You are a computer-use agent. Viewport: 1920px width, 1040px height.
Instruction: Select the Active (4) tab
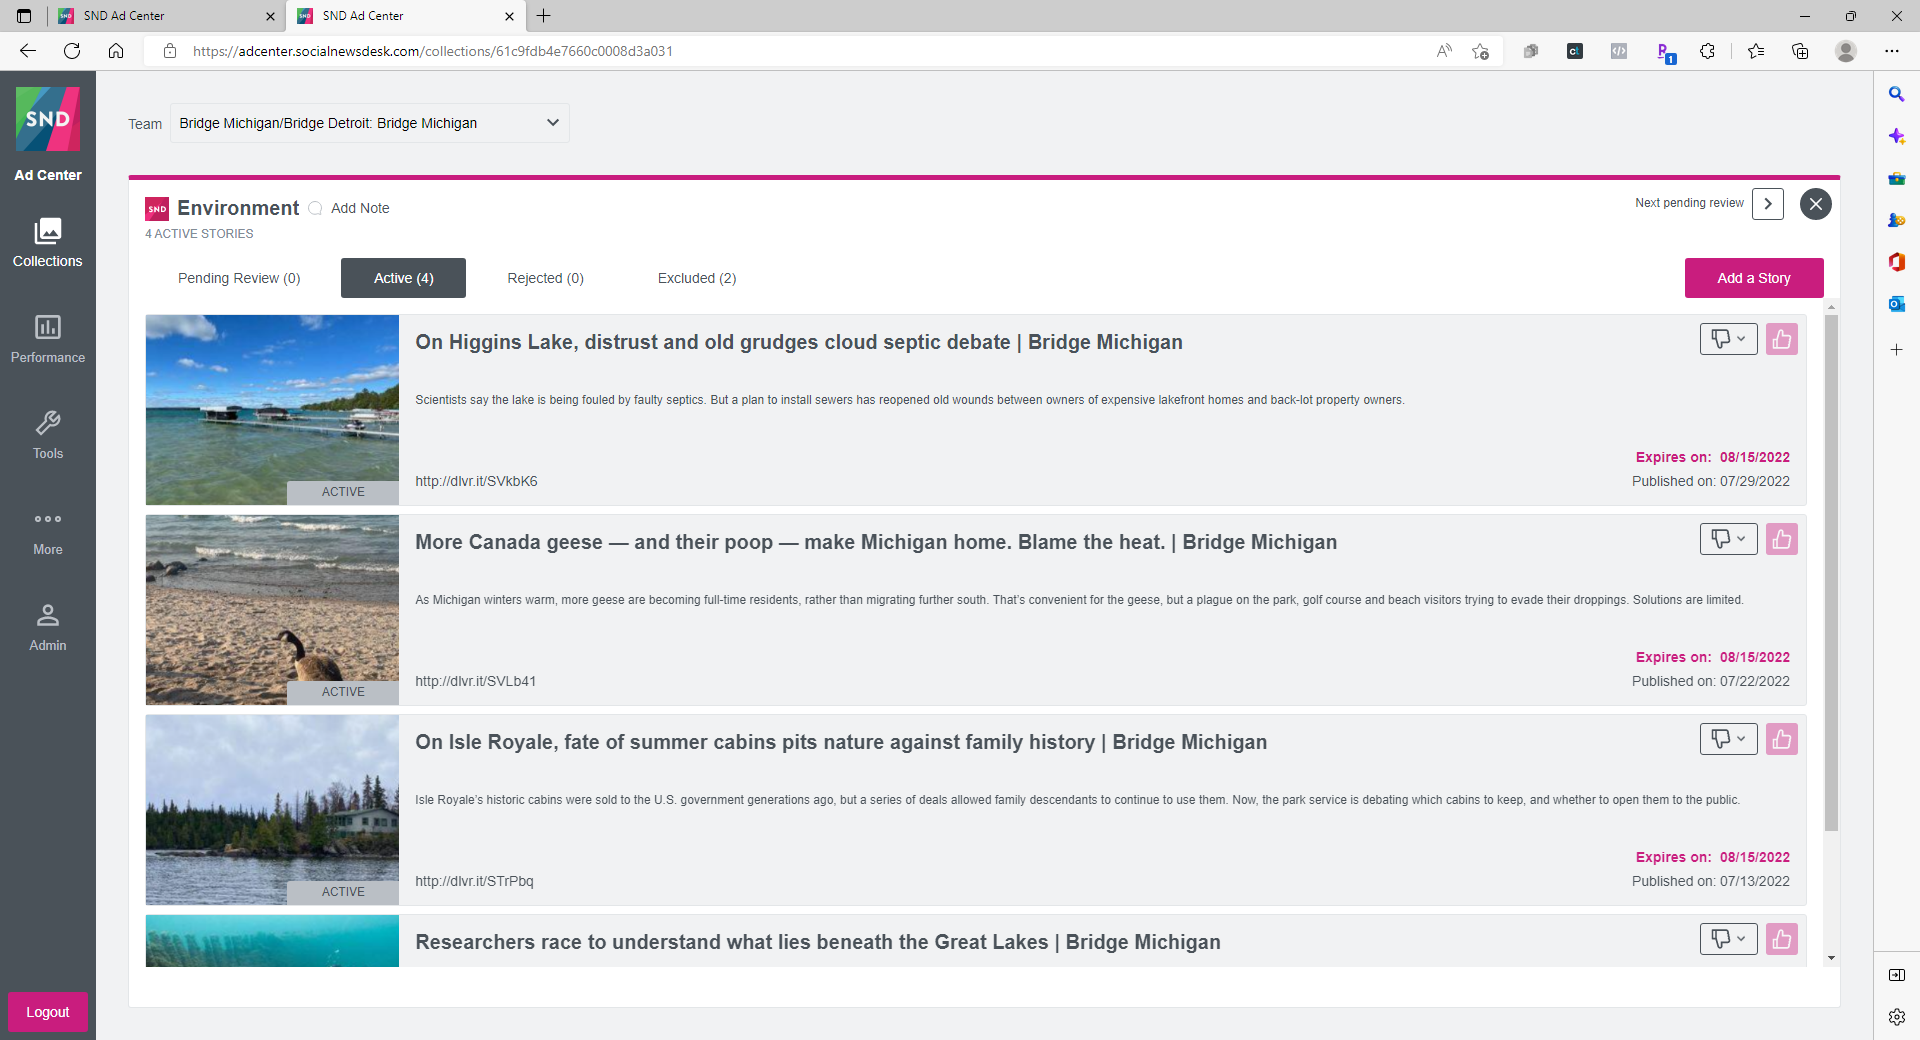[x=403, y=278]
